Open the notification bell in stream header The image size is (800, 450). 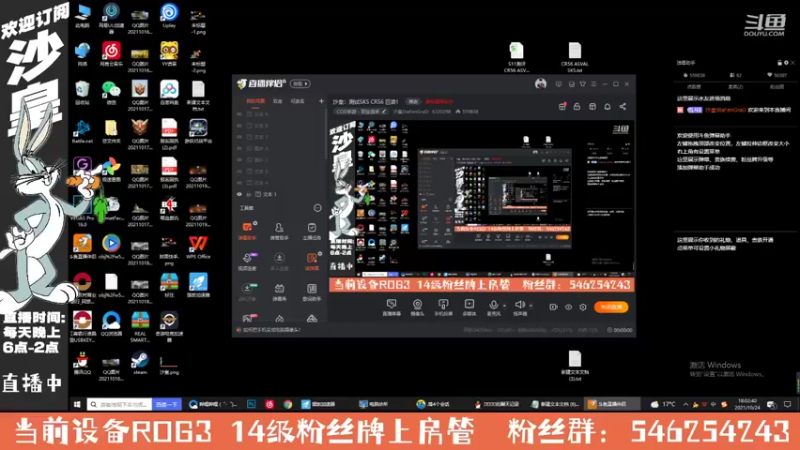click(x=607, y=107)
